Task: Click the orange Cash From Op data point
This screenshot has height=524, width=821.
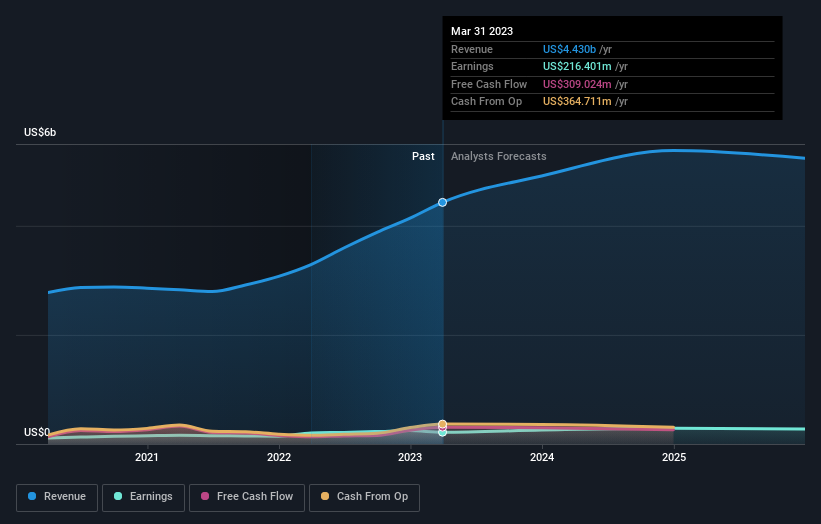Action: click(x=442, y=424)
